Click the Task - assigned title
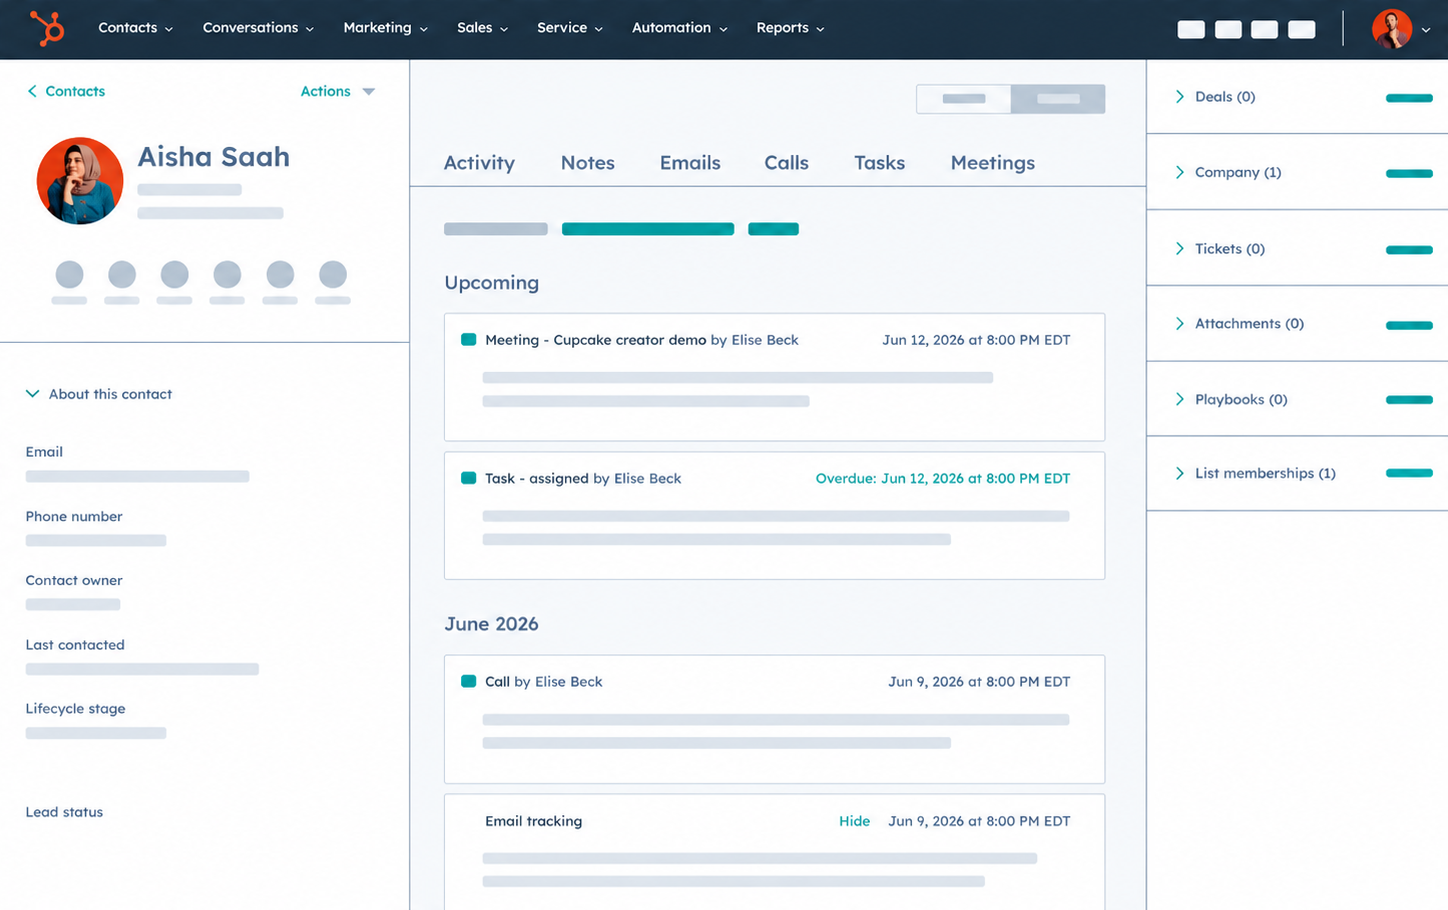This screenshot has width=1448, height=910. point(537,478)
